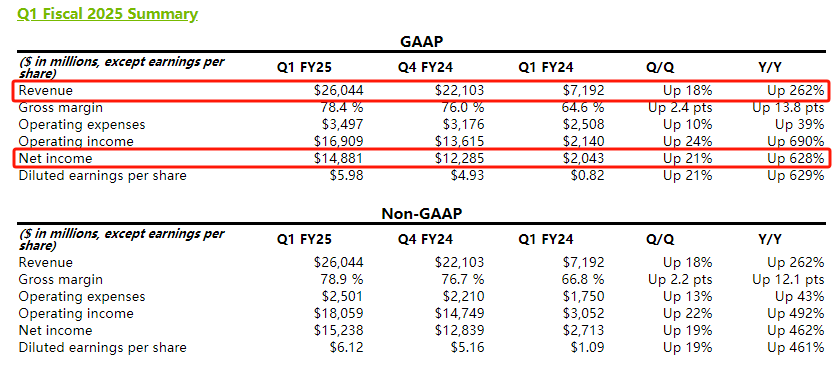Click the GAAP Y/Y Up 262% cell
834x365 pixels.
795,90
